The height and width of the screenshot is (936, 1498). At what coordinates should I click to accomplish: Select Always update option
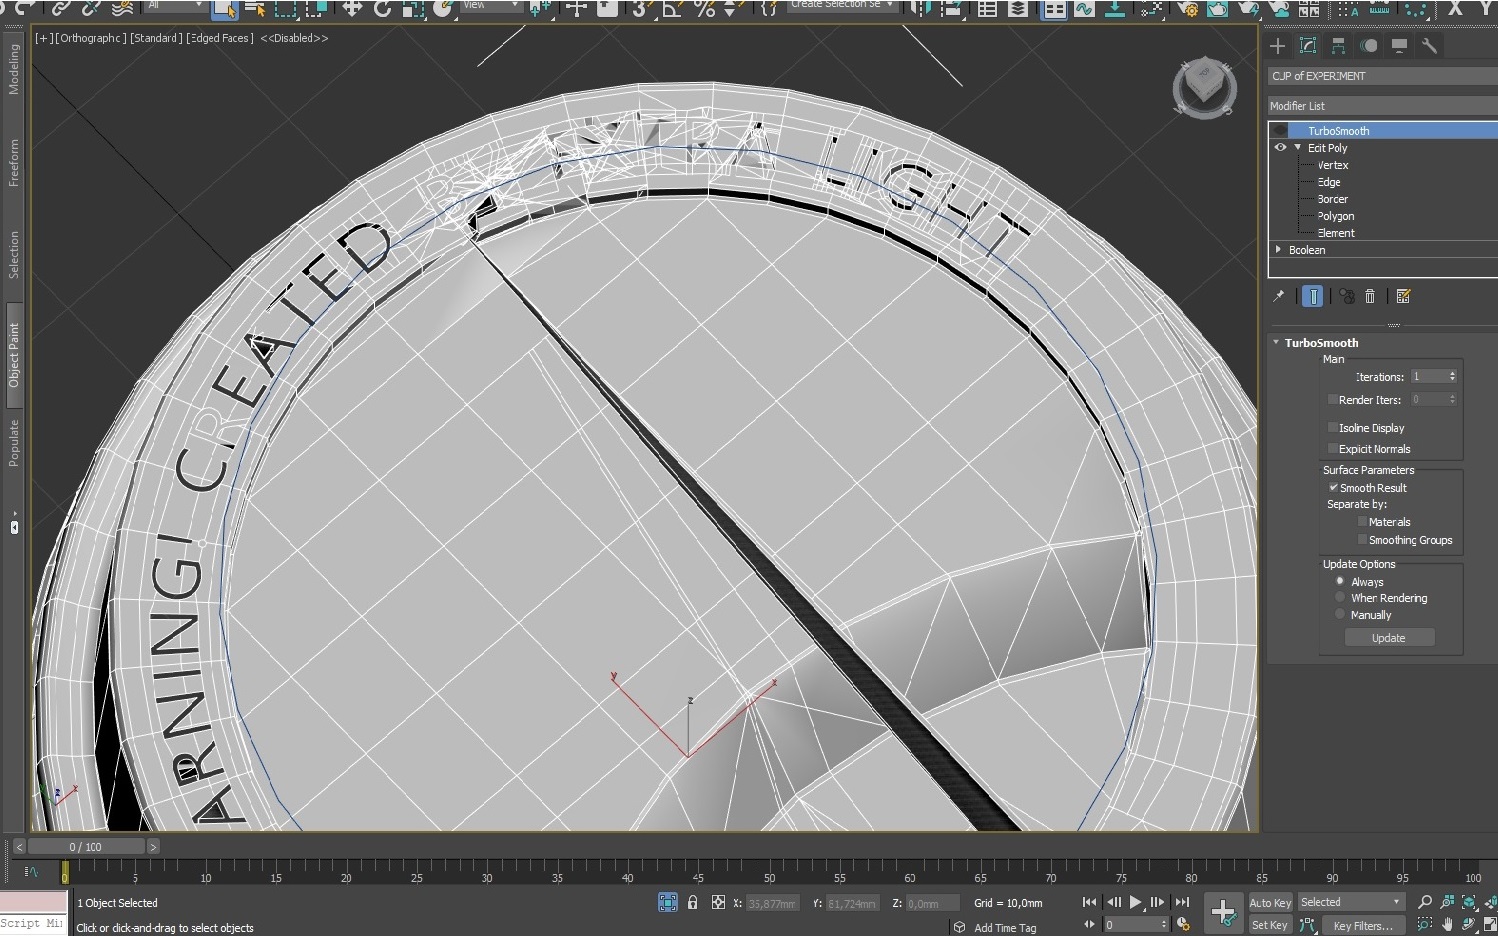tap(1340, 581)
